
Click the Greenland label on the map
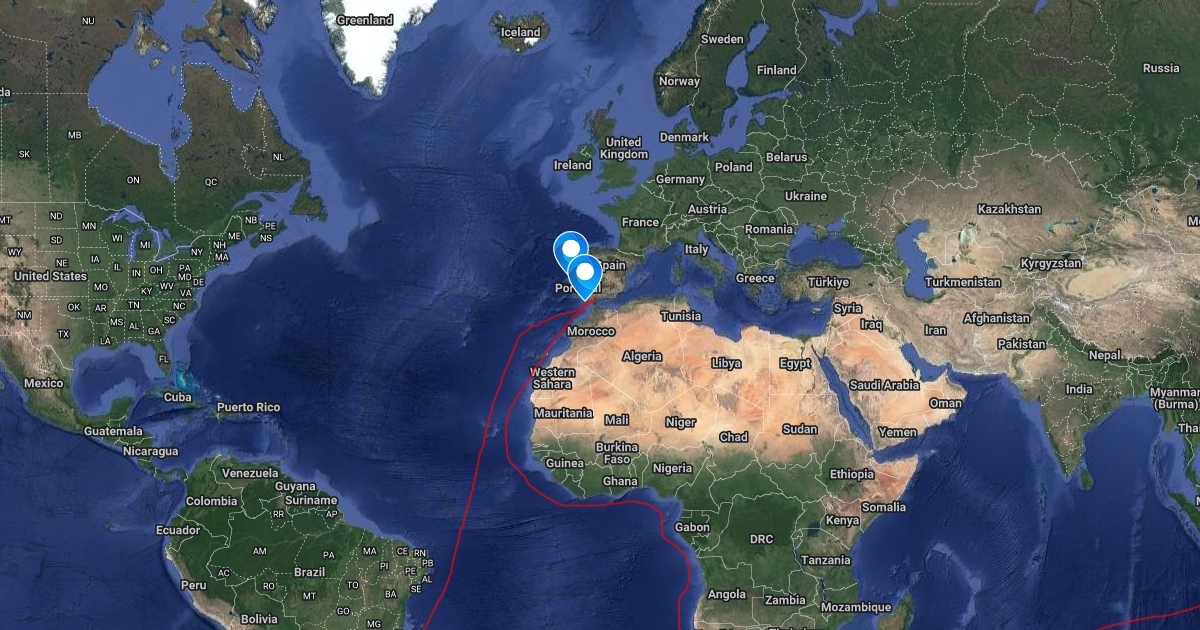(x=364, y=19)
